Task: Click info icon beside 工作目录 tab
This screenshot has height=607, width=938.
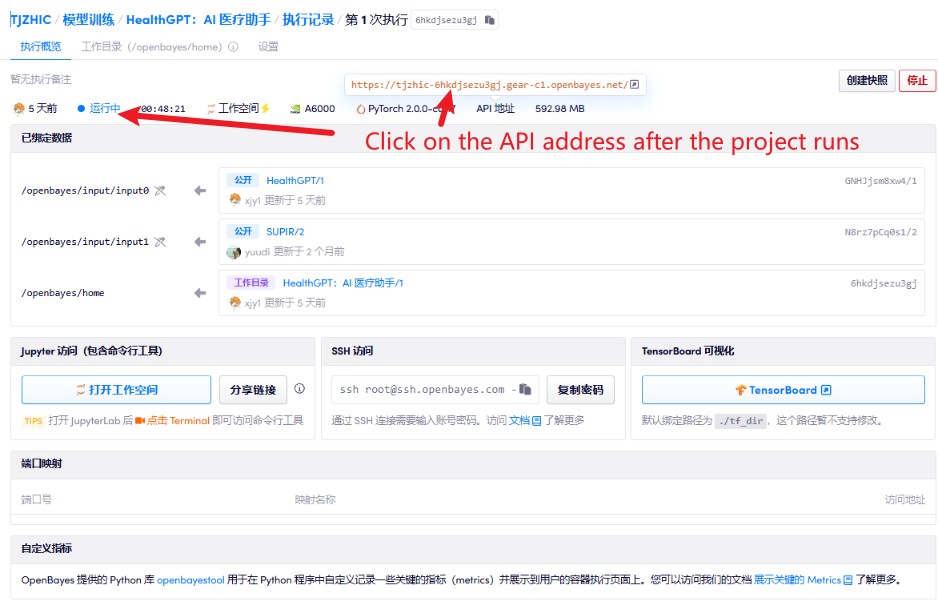Action: pos(233,47)
